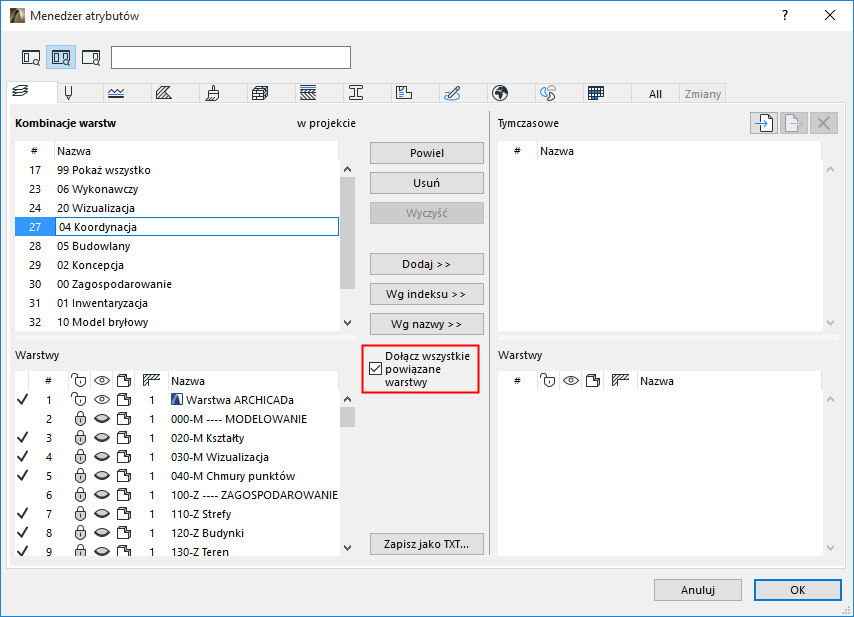Toggle eye of 040-M Chmury punktów layer
The width and height of the screenshot is (854, 617).
[x=102, y=476]
